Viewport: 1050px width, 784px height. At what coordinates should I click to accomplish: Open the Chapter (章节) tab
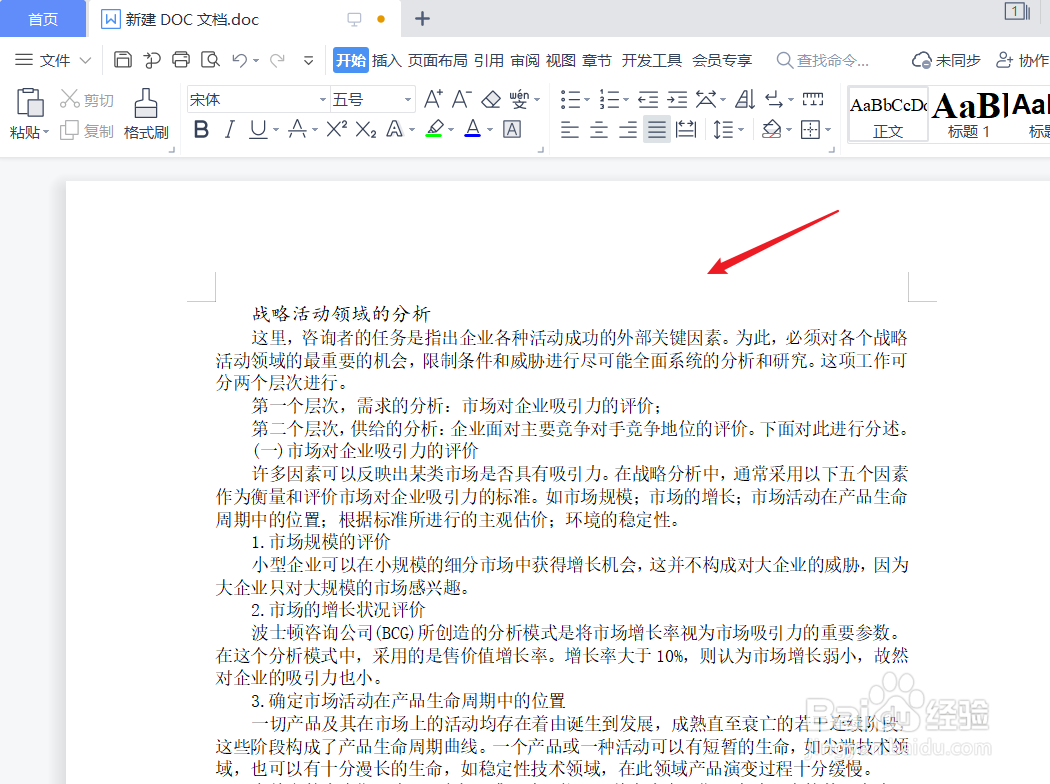597,60
